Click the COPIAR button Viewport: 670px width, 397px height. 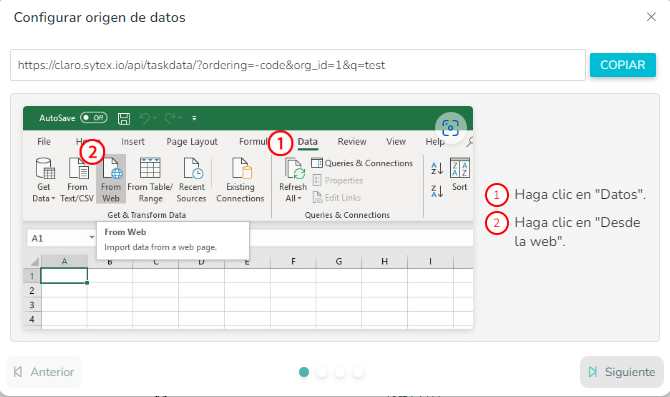623,65
